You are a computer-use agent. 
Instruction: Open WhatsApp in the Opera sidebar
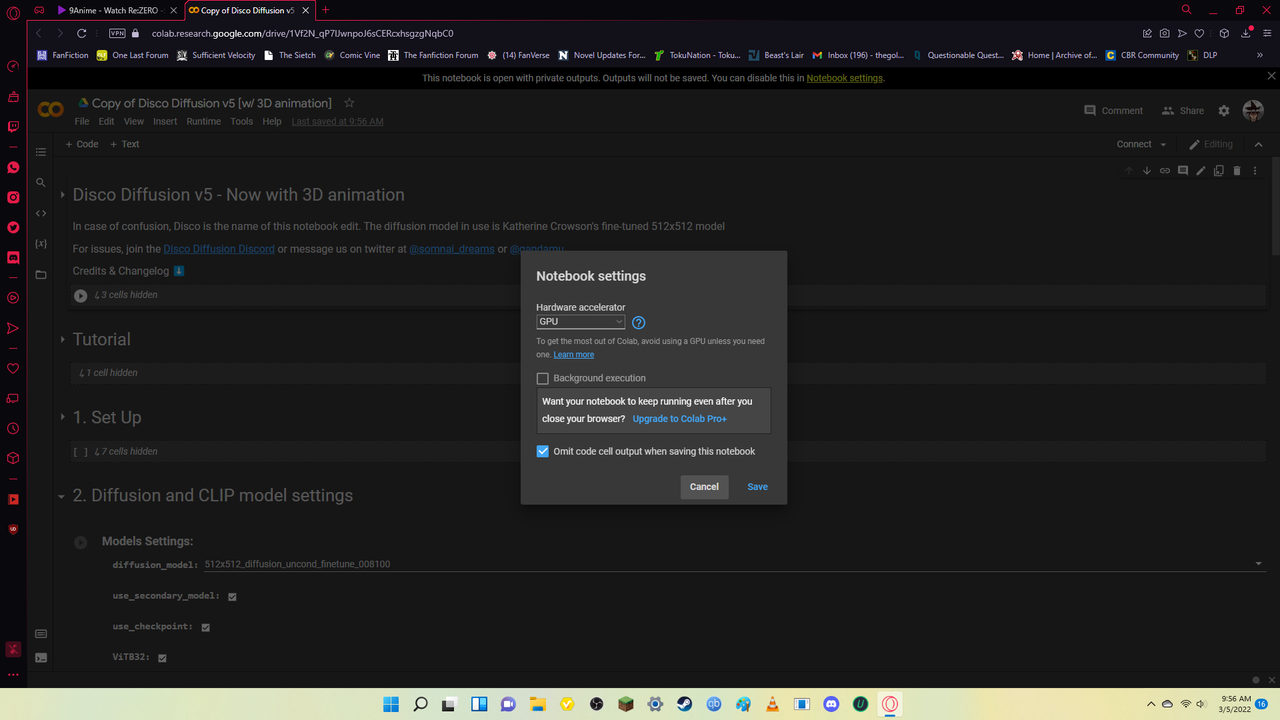(x=13, y=167)
